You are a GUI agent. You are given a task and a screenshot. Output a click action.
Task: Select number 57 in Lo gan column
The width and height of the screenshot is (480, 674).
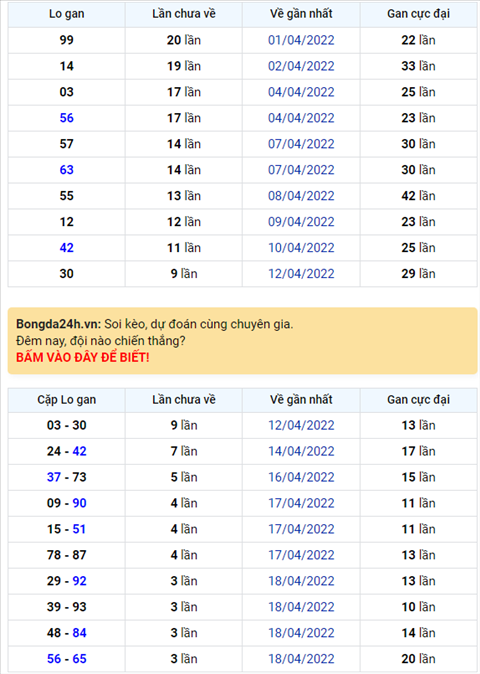(x=67, y=144)
